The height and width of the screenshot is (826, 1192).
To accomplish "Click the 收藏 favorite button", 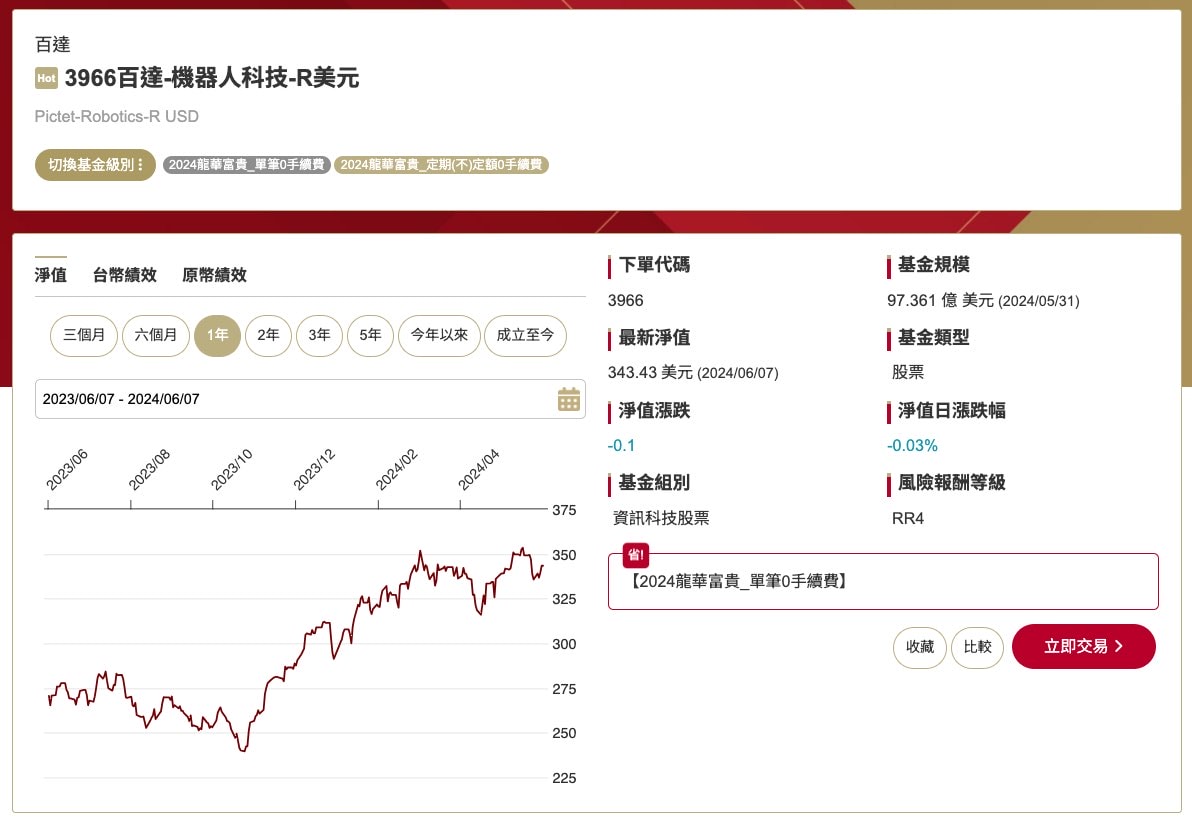I will (x=920, y=647).
